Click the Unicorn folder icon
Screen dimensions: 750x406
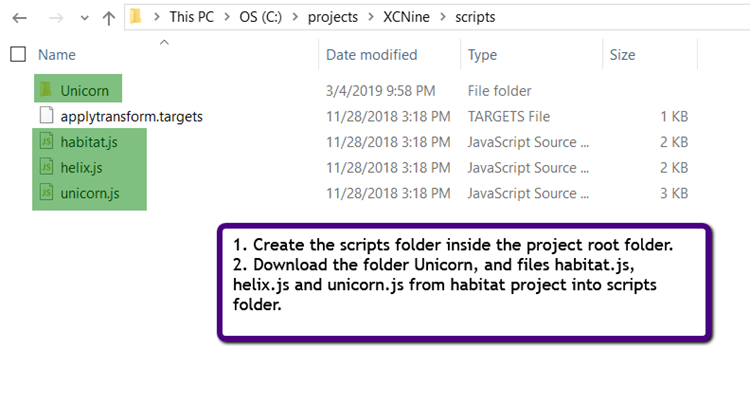coord(46,89)
